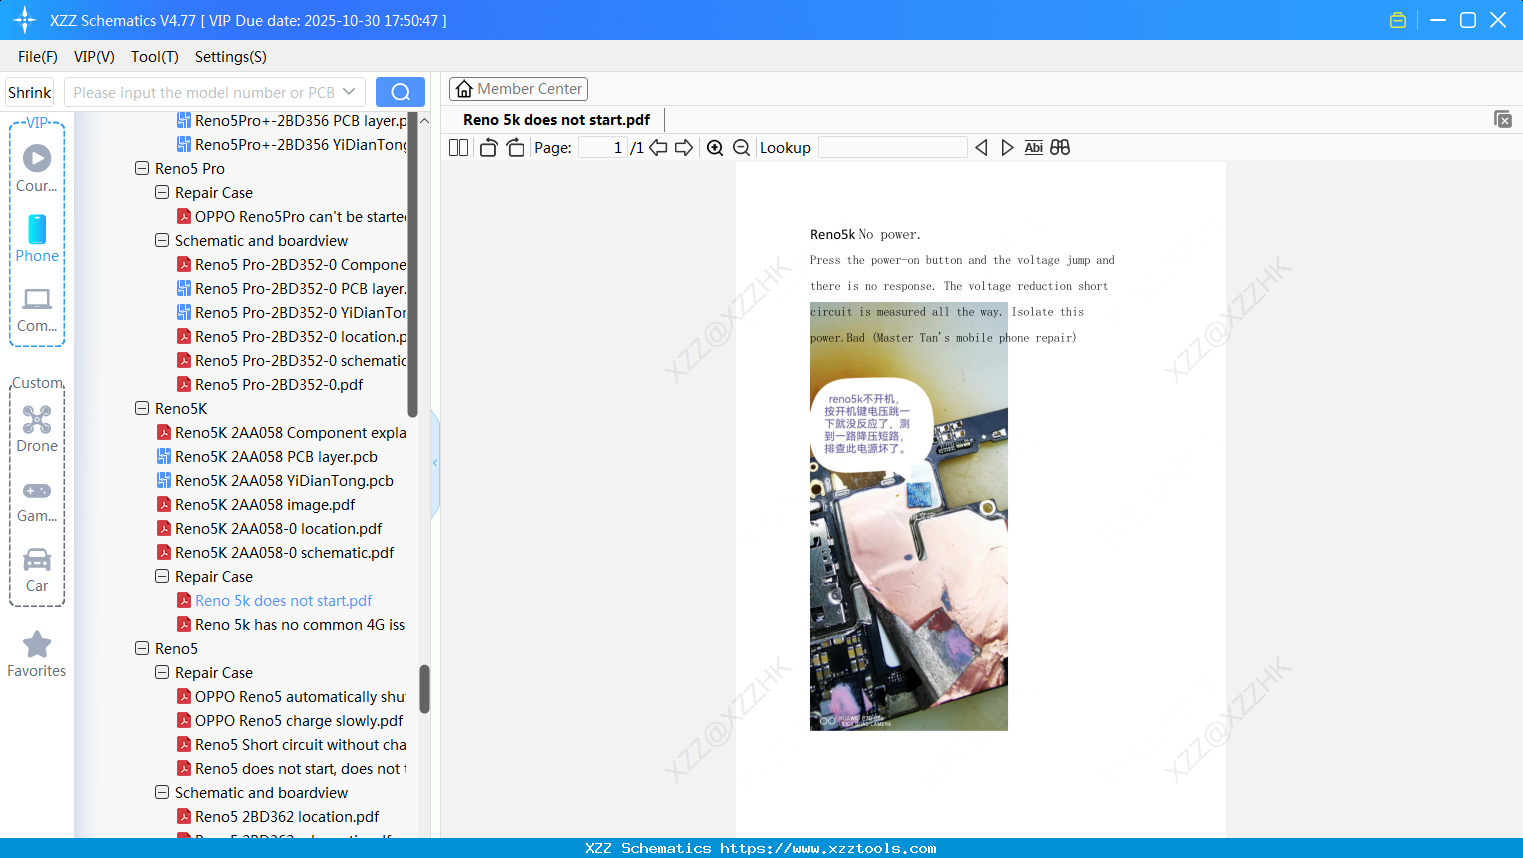This screenshot has height=858, width=1523.
Task: Select the Computer sidebar category
Action: tap(37, 310)
